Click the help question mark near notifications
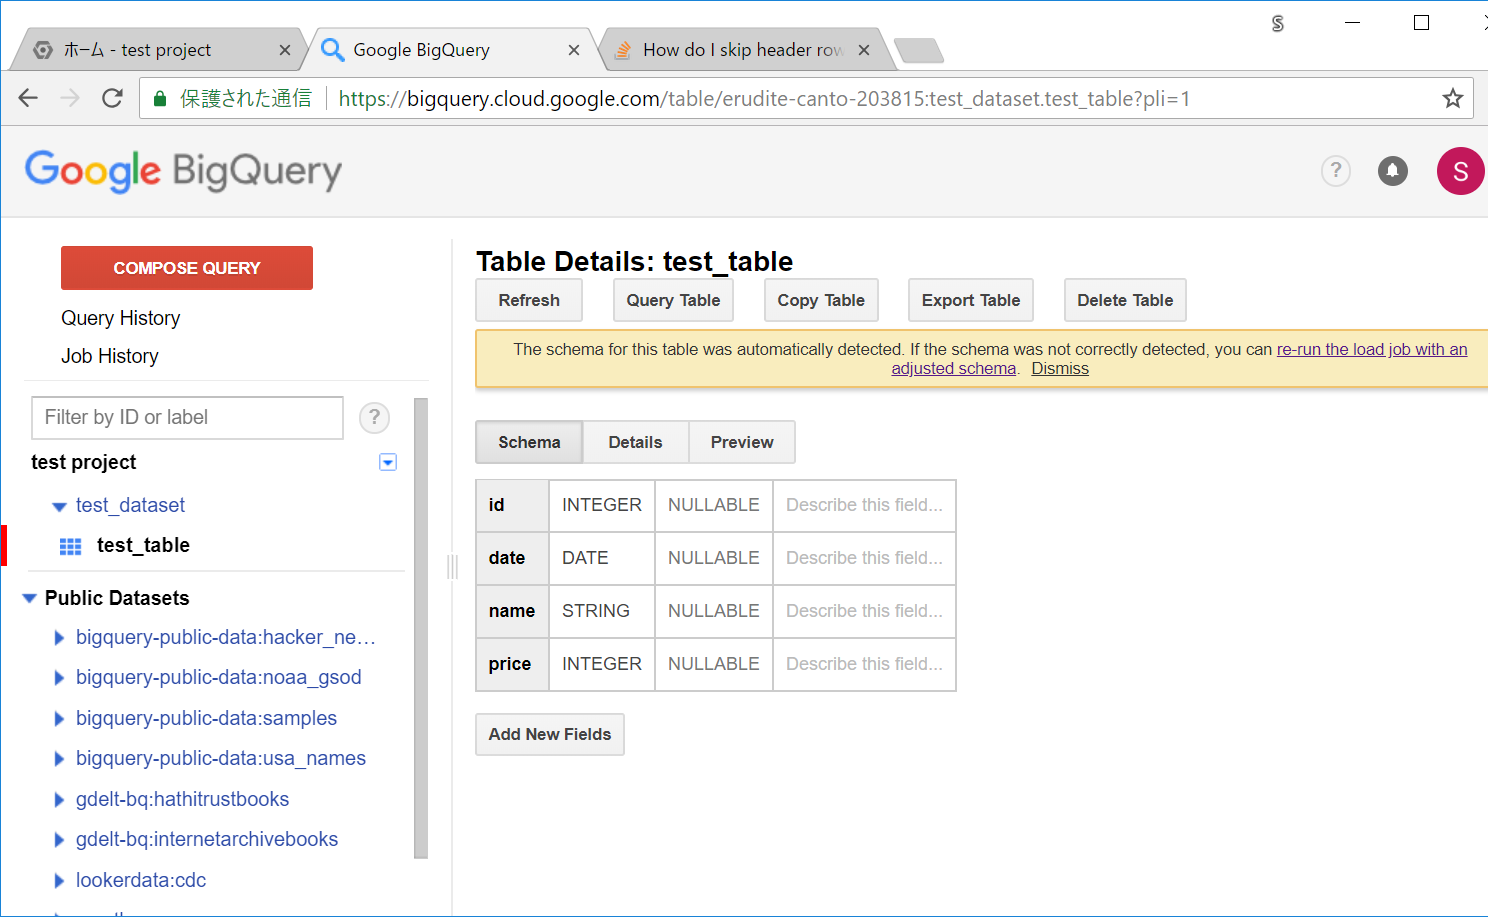The image size is (1488, 917). pyautogui.click(x=1335, y=171)
